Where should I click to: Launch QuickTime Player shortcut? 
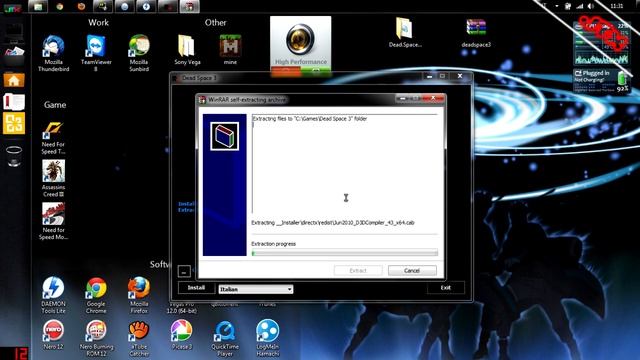click(x=224, y=338)
